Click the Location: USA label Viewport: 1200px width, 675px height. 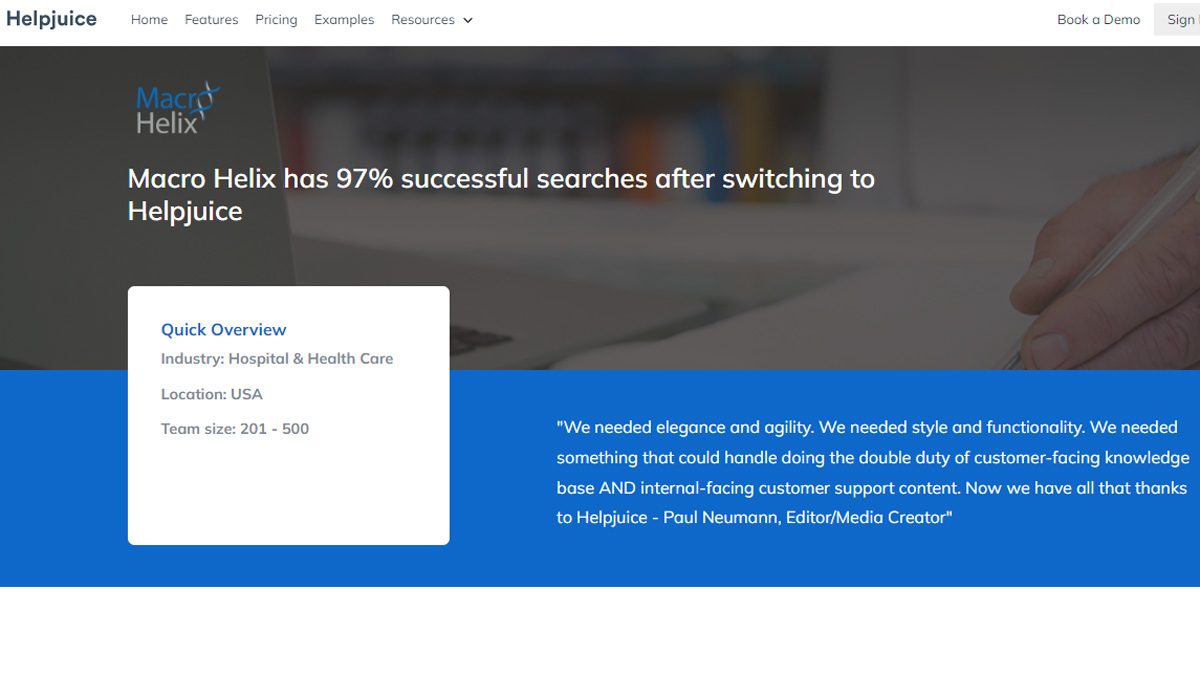pyautogui.click(x=211, y=394)
